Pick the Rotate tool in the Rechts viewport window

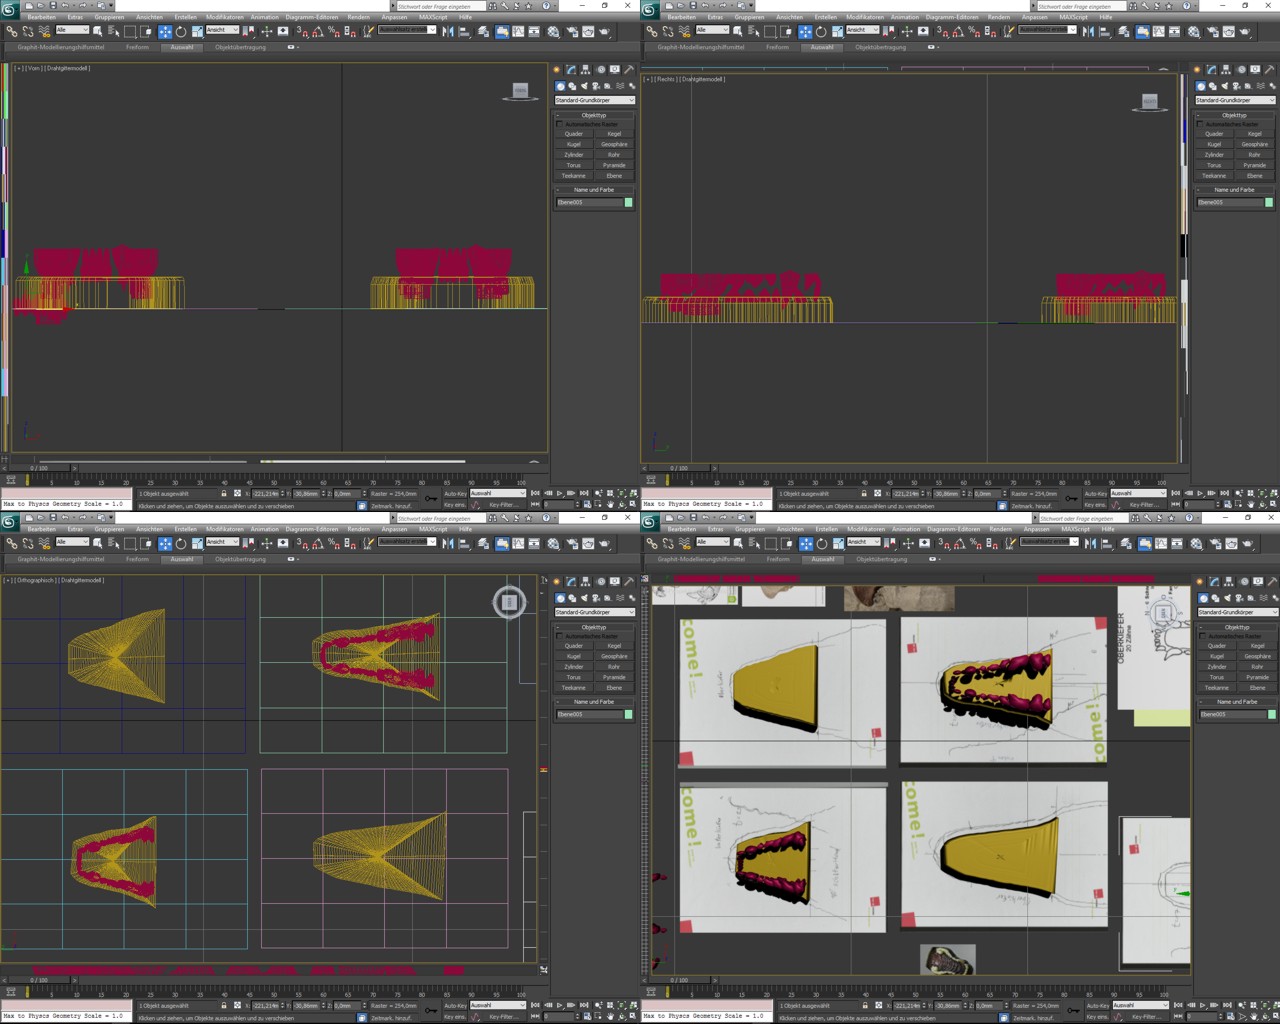point(821,32)
